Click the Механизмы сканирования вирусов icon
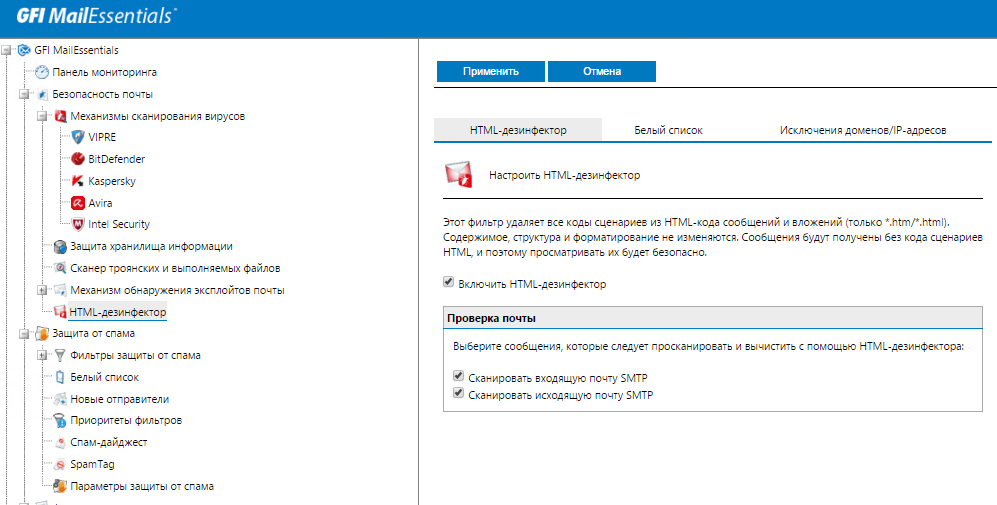The height and width of the screenshot is (505, 997). (60, 116)
